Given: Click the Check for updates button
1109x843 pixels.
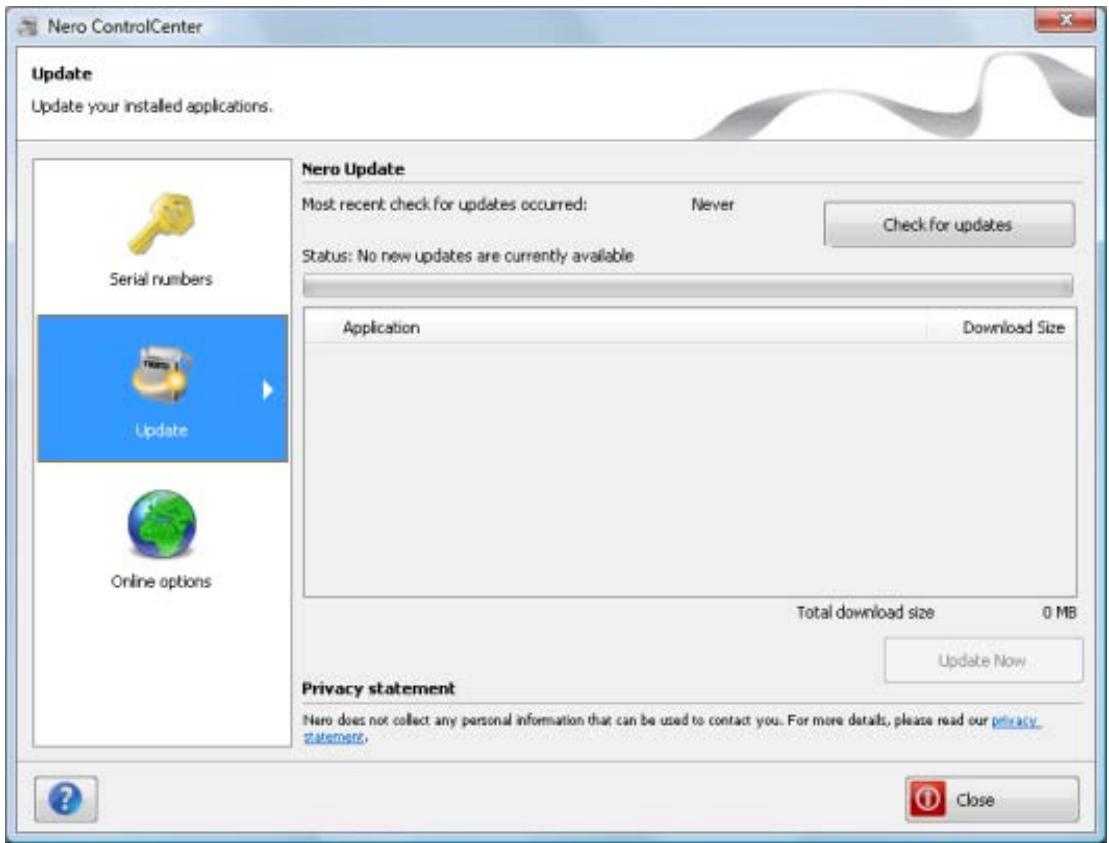Looking at the screenshot, I should pos(949,225).
